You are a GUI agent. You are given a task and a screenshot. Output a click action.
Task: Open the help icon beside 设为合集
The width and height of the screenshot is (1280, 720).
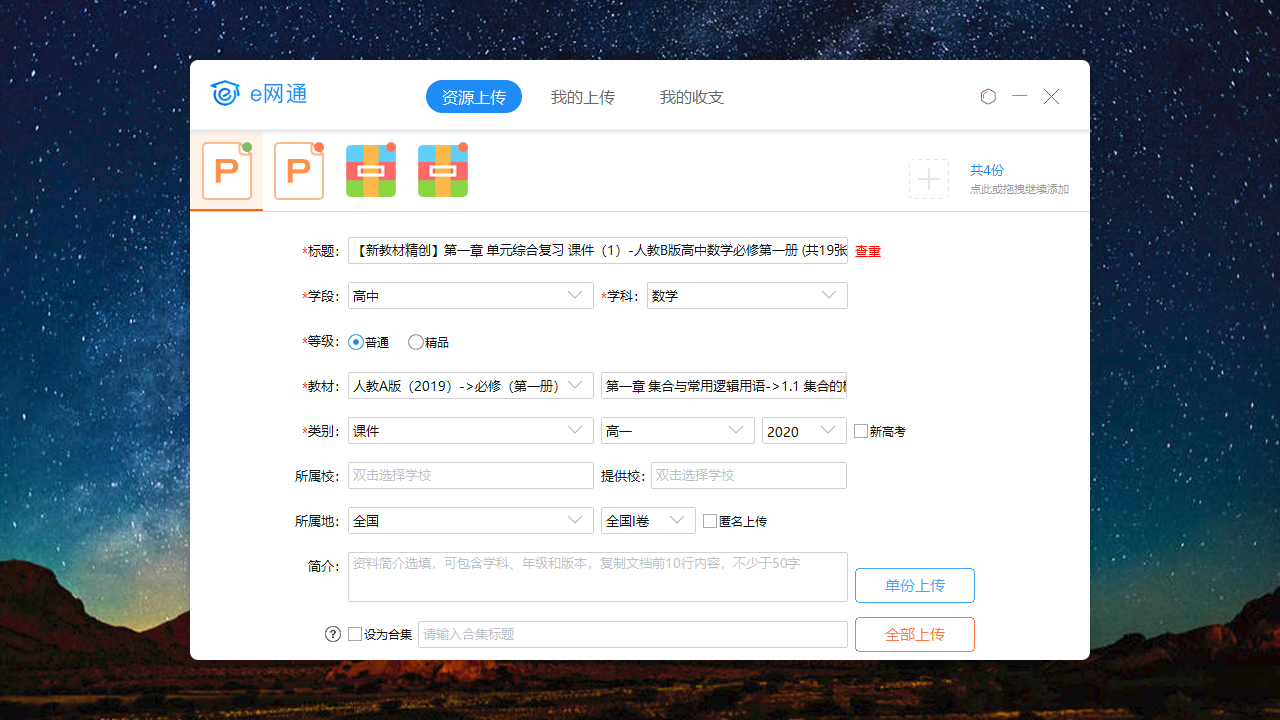(x=333, y=633)
